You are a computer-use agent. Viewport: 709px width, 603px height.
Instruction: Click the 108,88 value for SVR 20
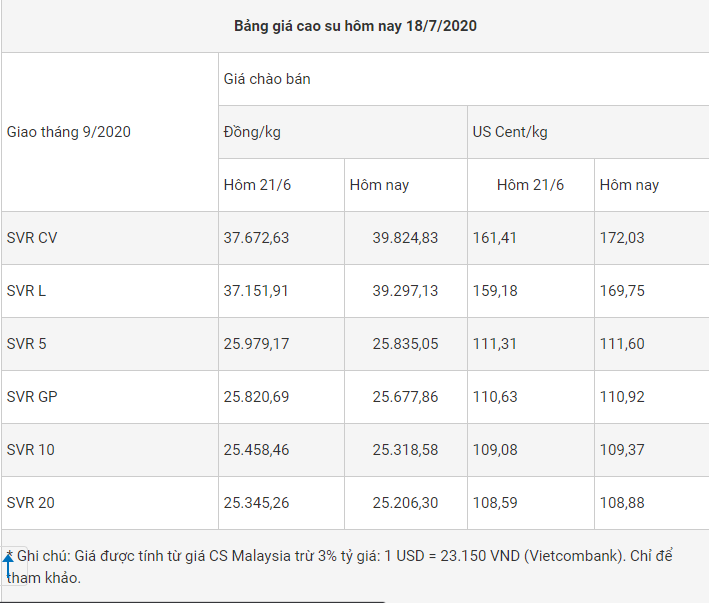pos(622,503)
